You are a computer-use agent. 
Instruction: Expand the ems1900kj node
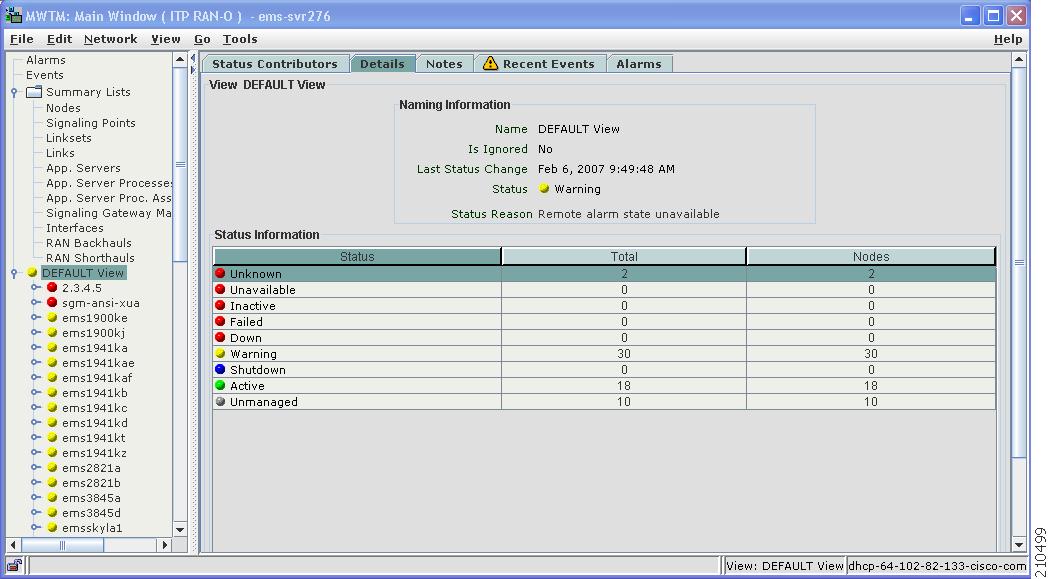point(35,332)
